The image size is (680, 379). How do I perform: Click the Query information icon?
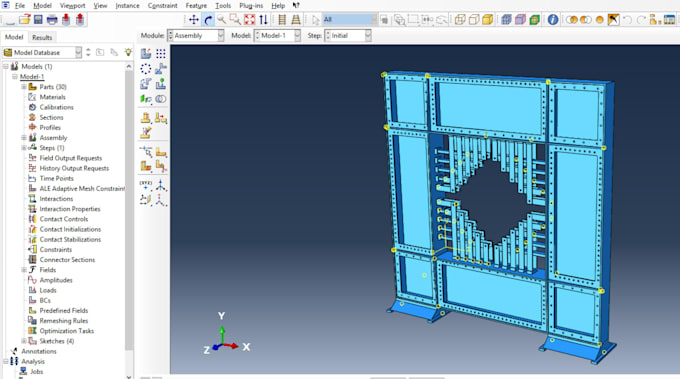point(552,20)
